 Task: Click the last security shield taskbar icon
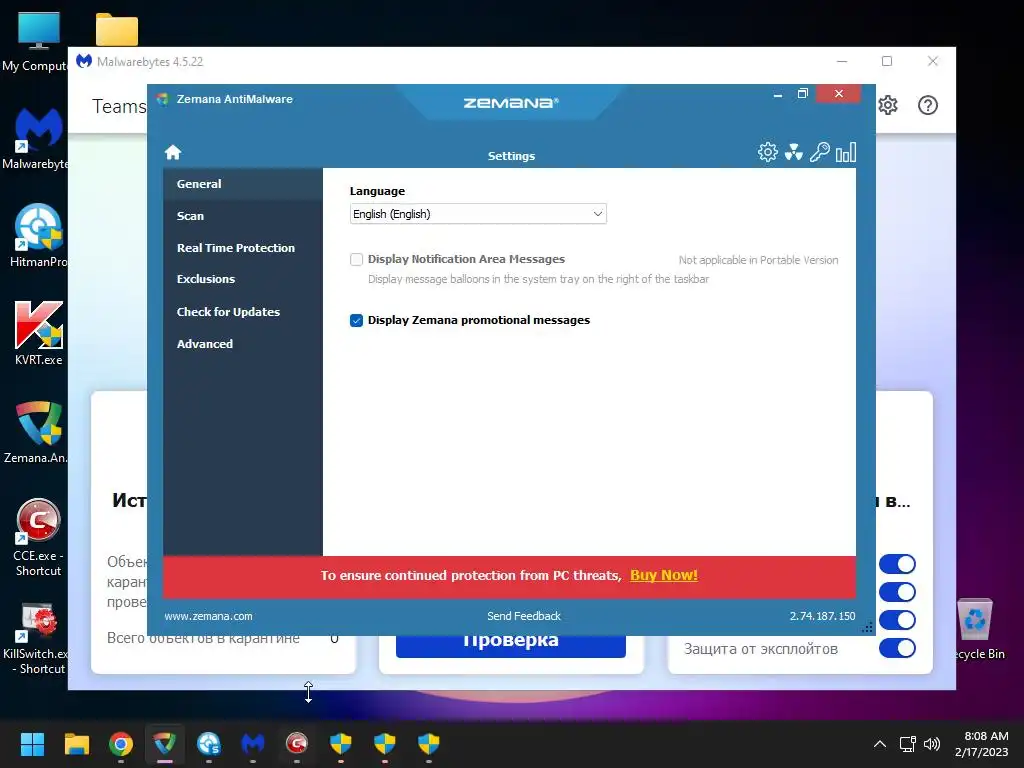(x=428, y=744)
